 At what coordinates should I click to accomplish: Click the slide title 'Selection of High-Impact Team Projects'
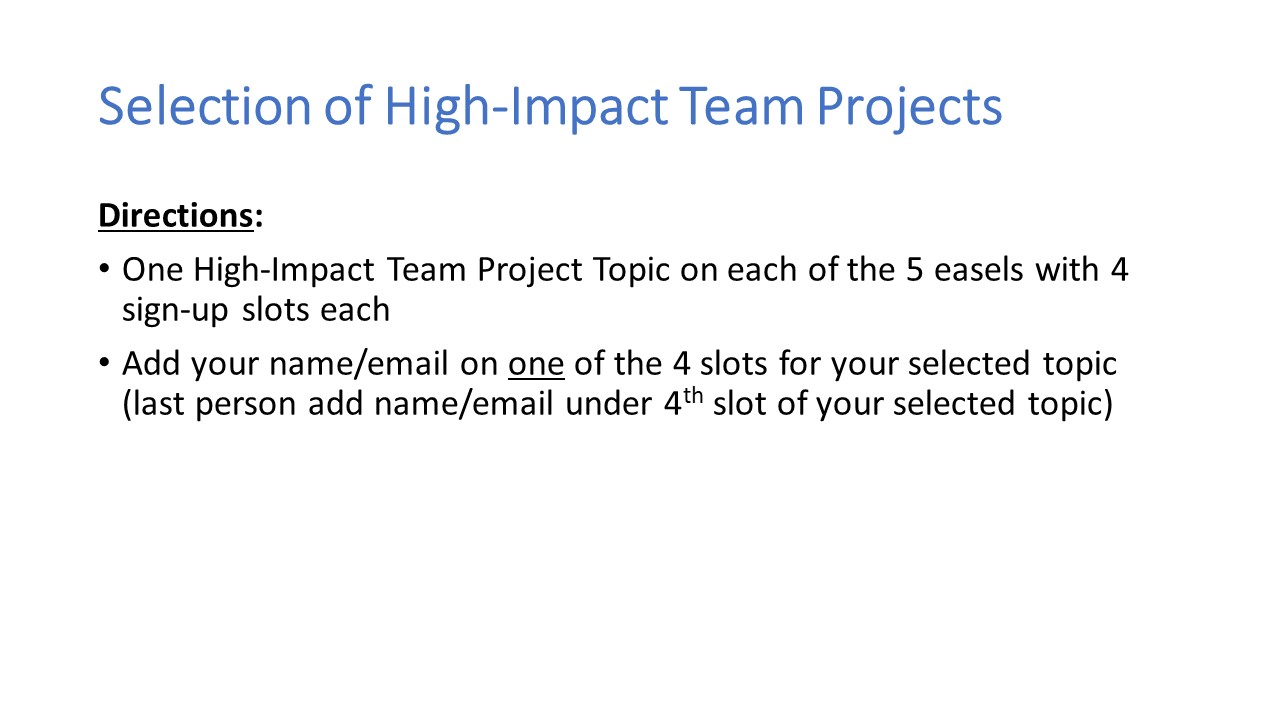(x=550, y=108)
